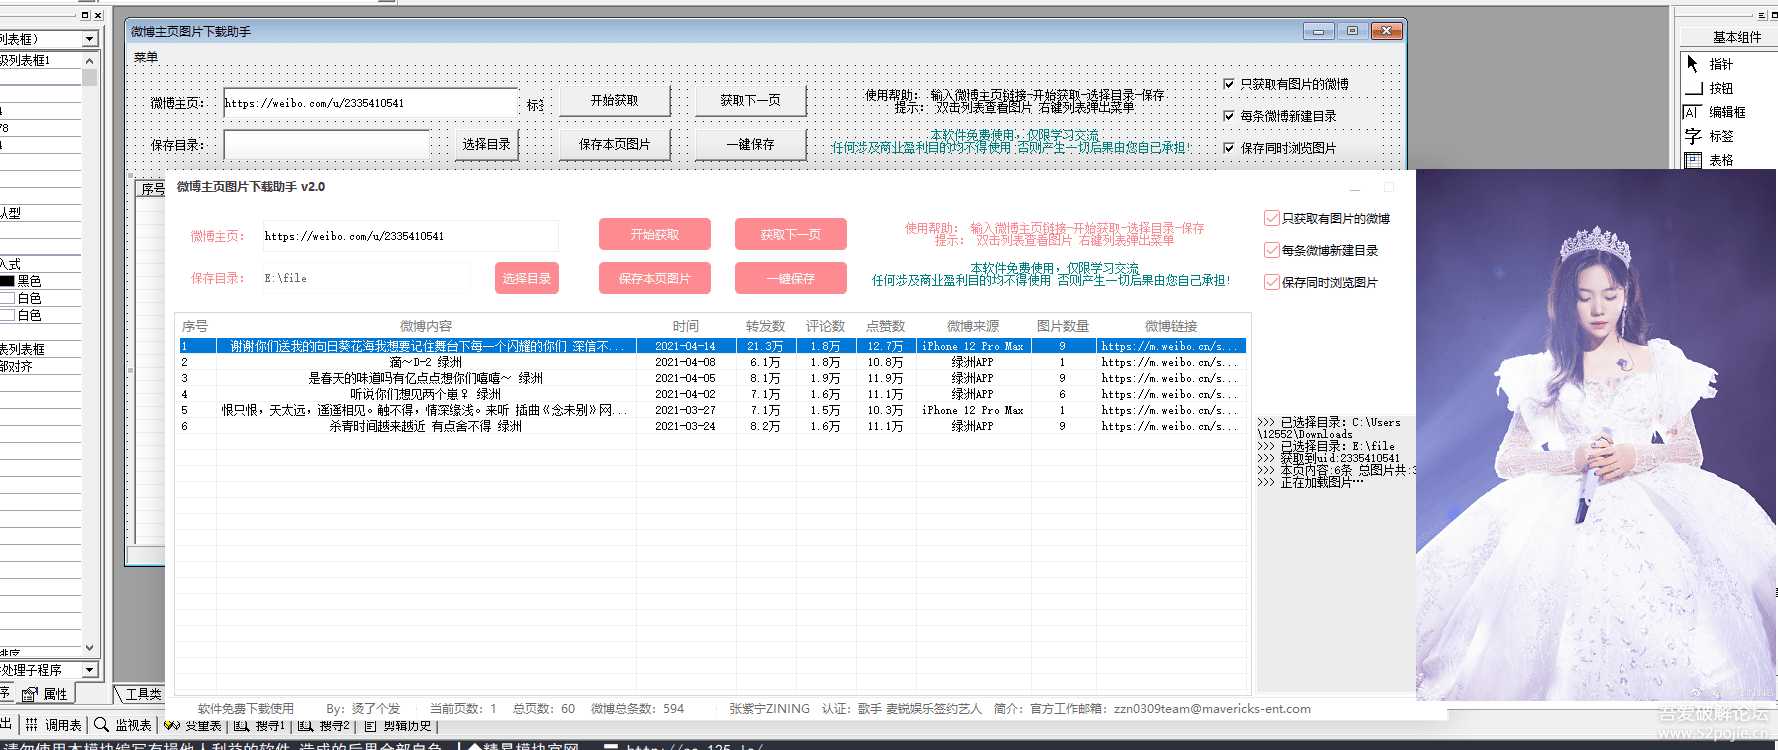Open the 菜单 menu in designer form
1778x750 pixels.
[x=146, y=58]
